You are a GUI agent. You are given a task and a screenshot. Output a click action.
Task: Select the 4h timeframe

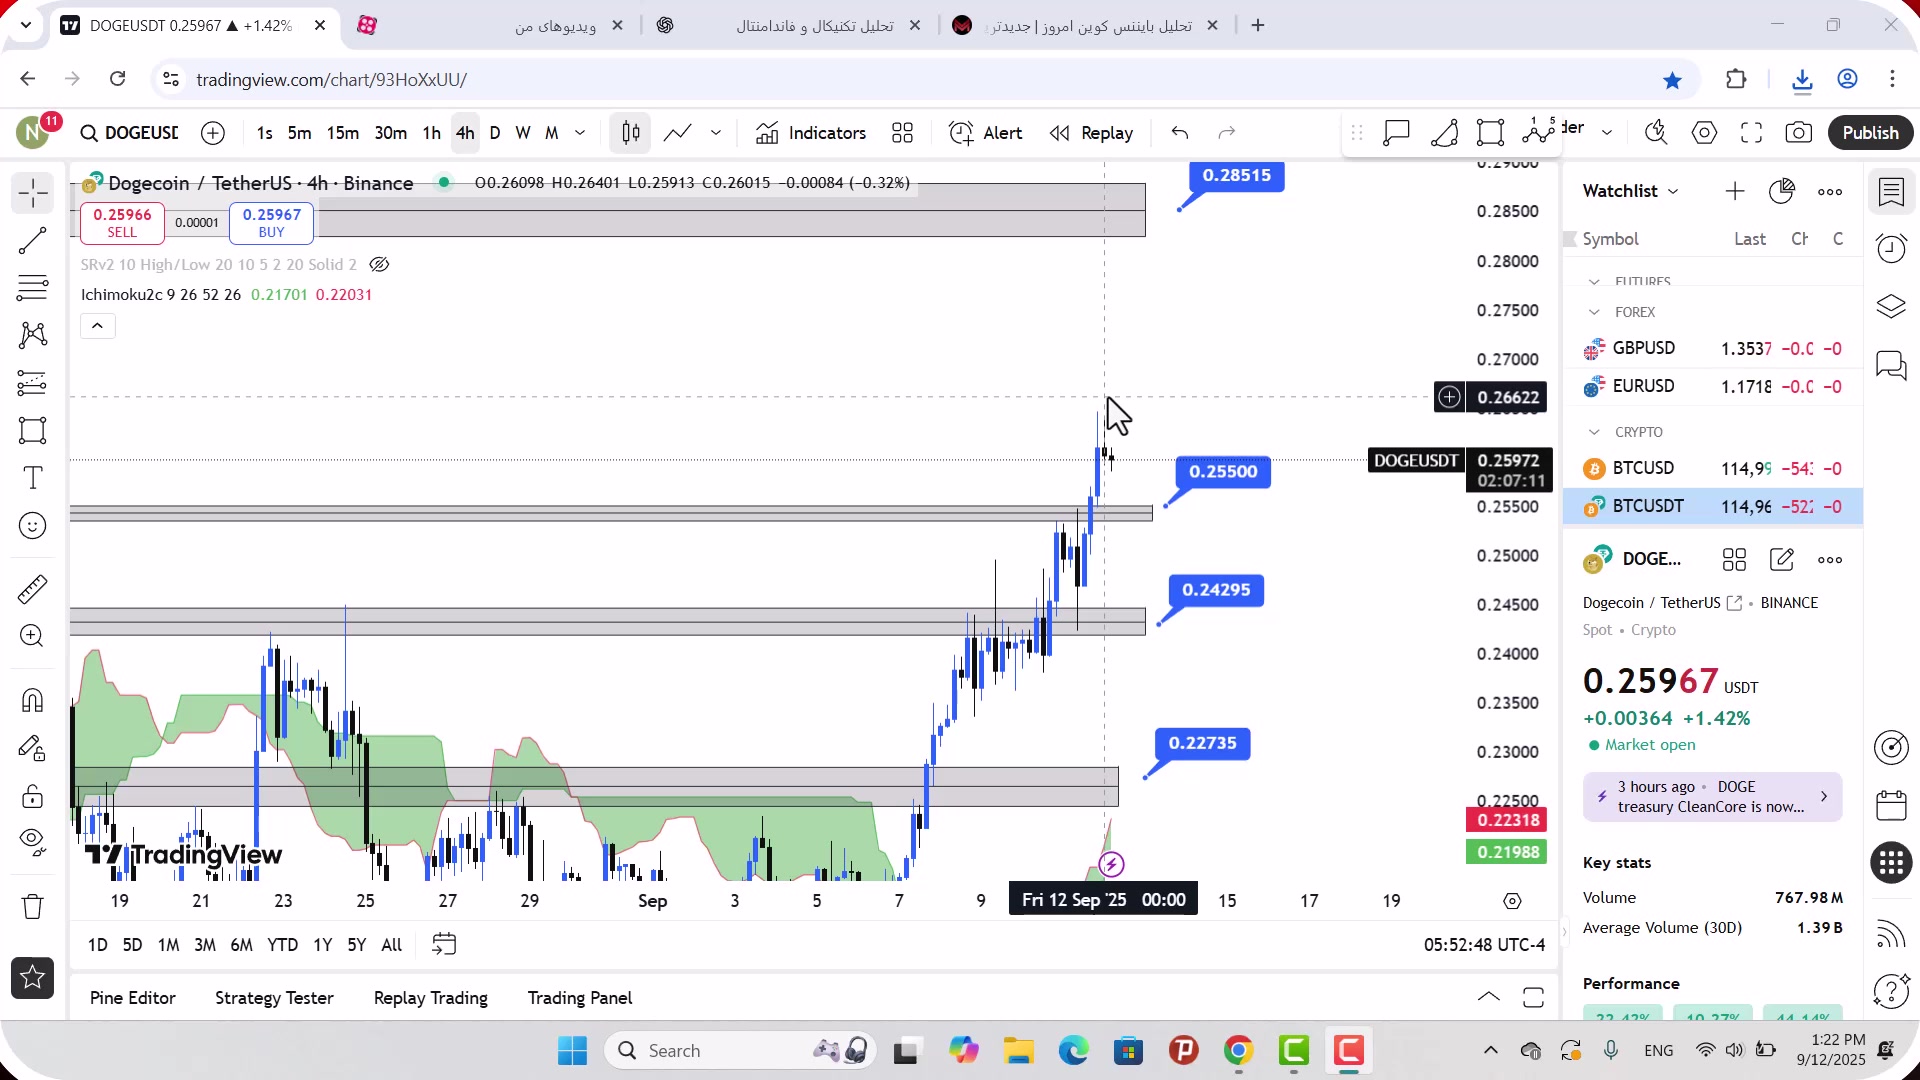pos(465,133)
